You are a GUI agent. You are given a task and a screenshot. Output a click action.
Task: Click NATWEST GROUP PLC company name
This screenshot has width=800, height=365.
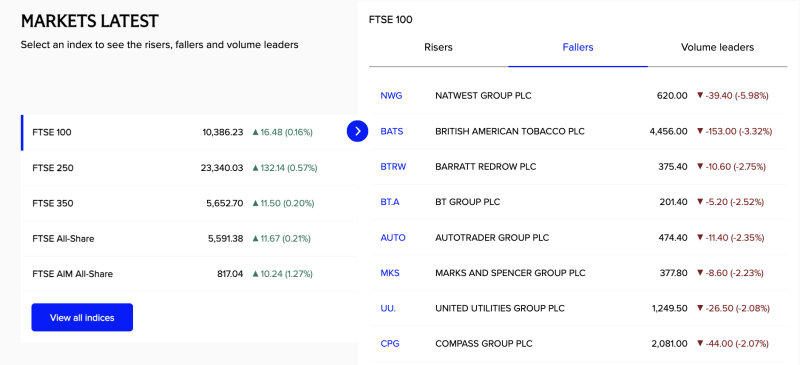[483, 95]
